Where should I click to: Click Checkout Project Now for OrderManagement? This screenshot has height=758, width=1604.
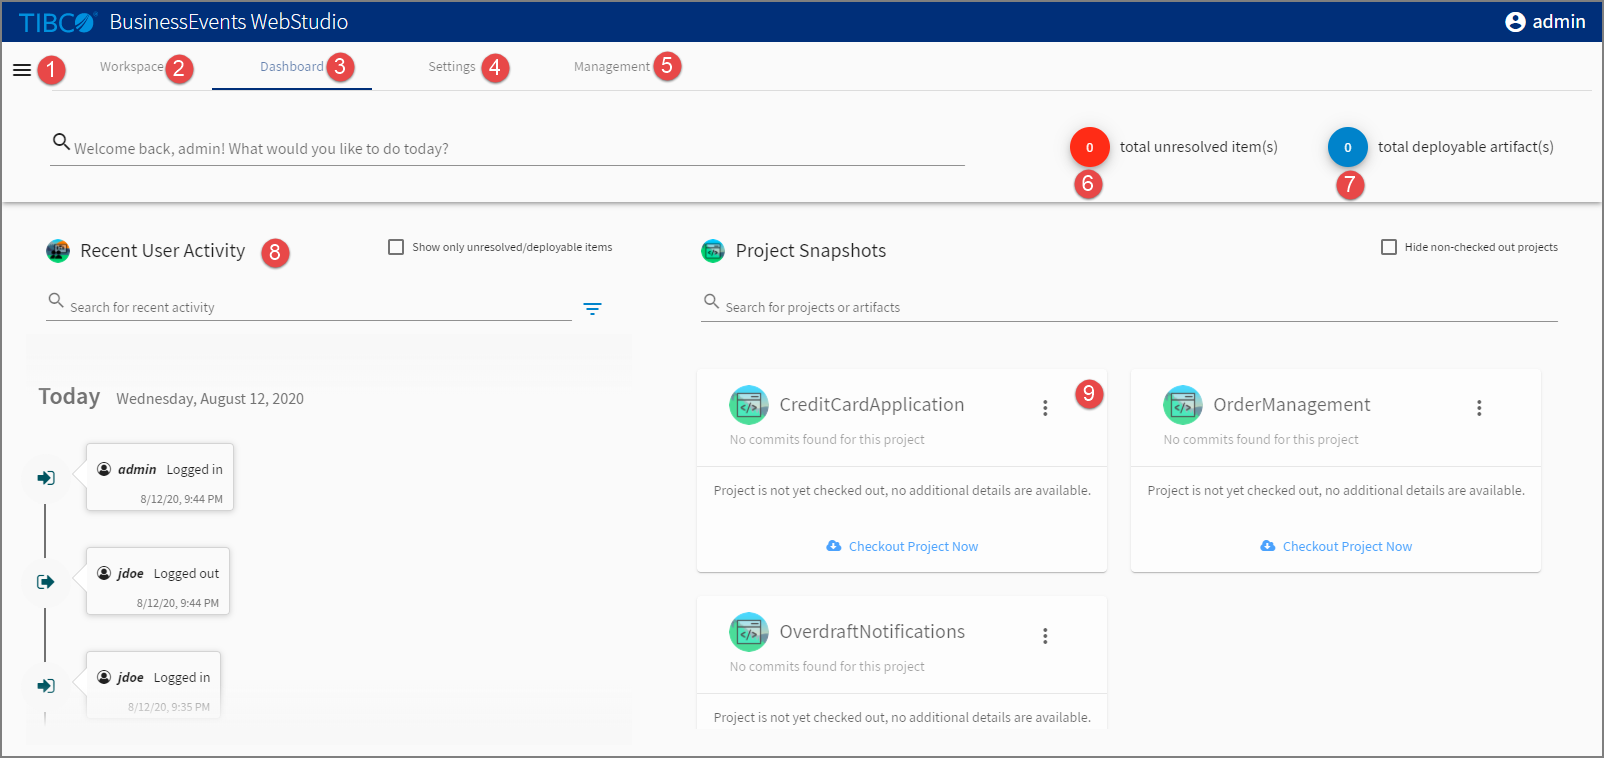tap(1346, 547)
